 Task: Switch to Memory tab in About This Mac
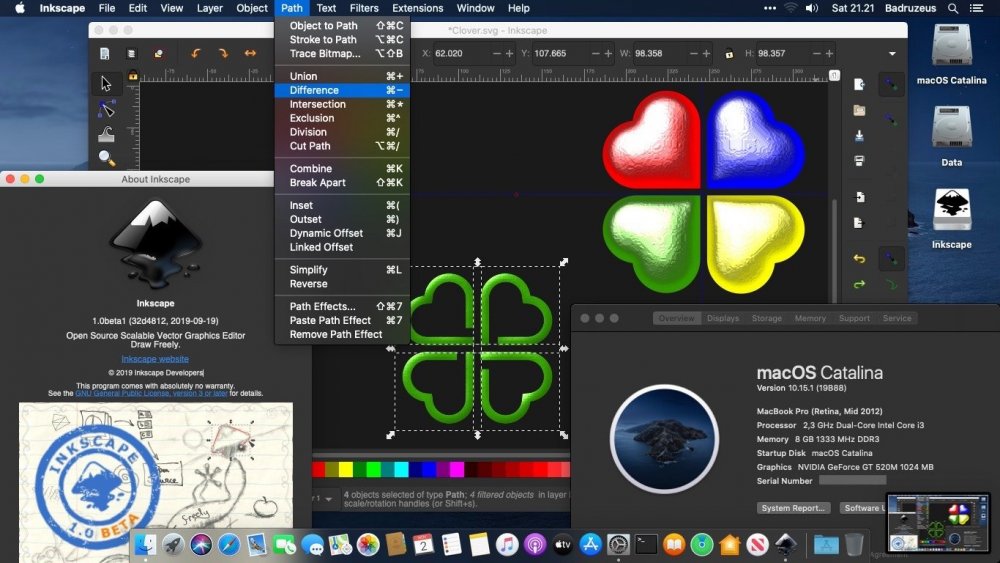click(x=810, y=318)
